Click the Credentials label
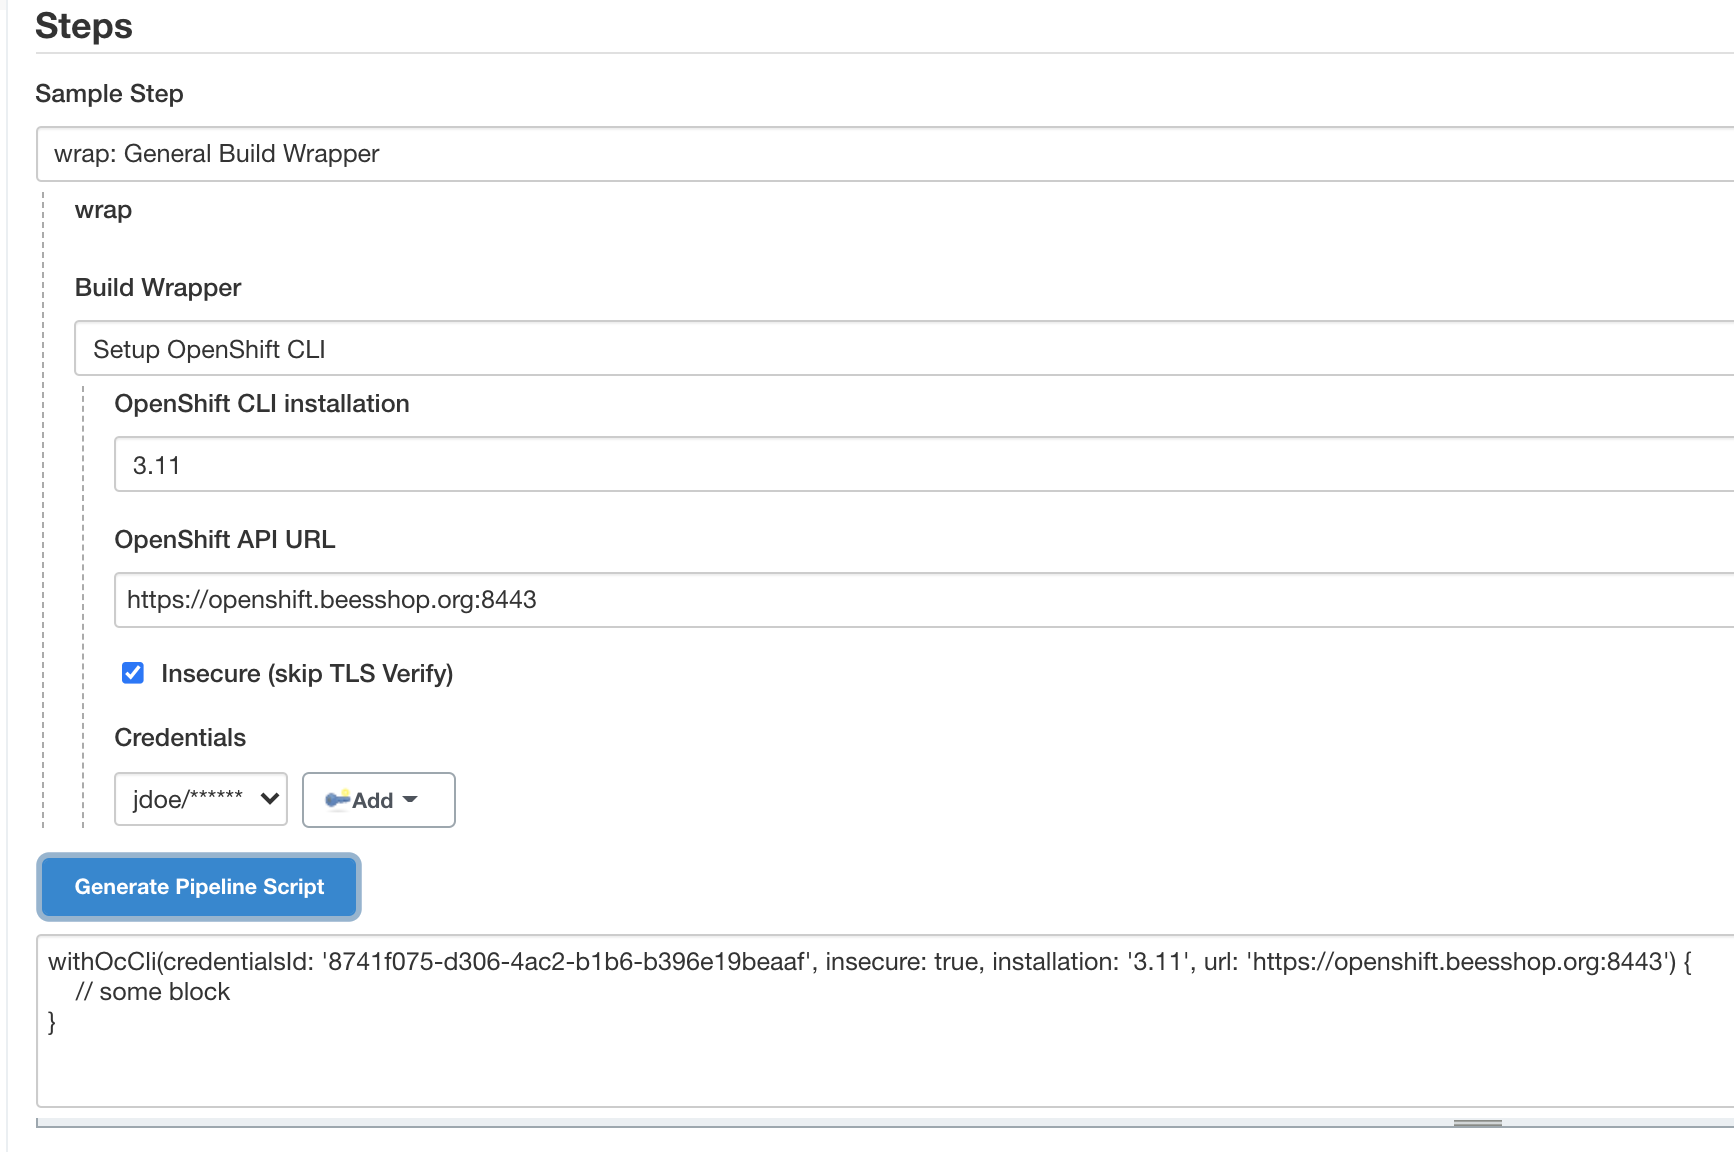Image resolution: width=1734 pixels, height=1152 pixels. click(x=180, y=738)
